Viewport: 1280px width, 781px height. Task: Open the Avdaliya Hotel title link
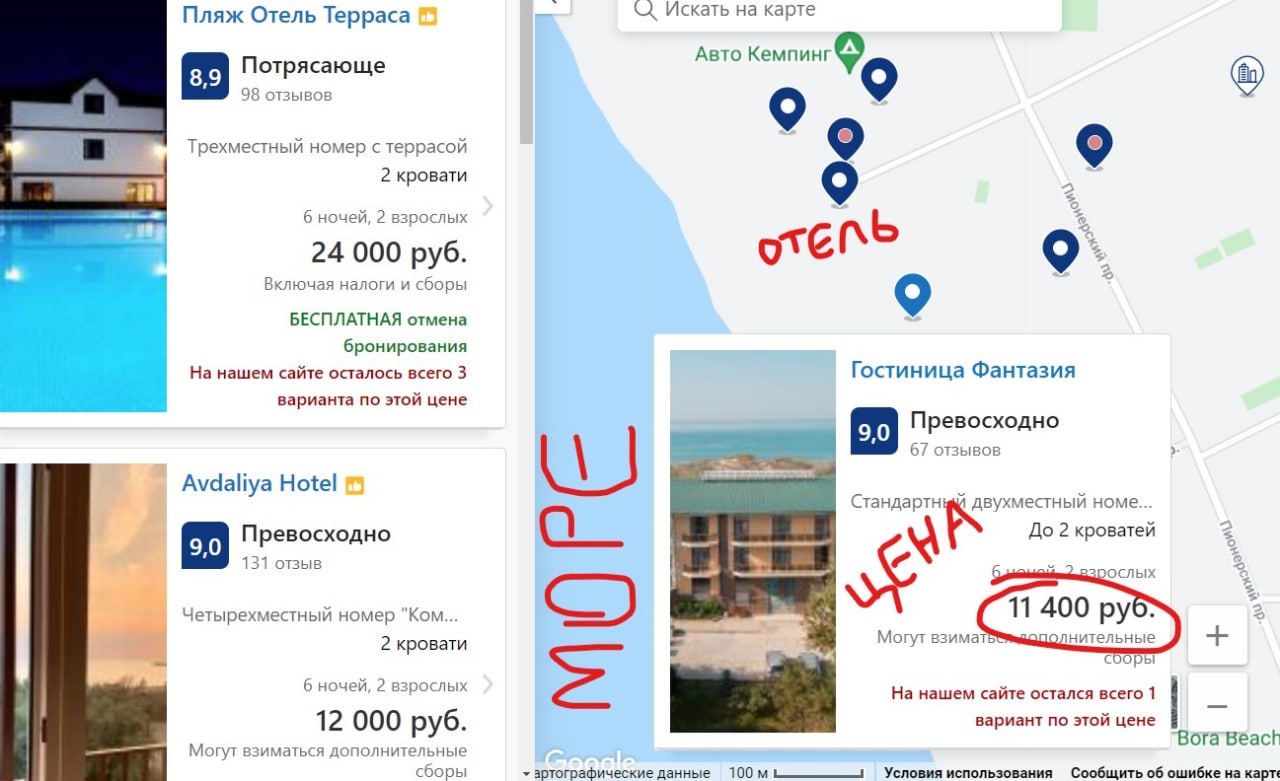click(x=259, y=483)
